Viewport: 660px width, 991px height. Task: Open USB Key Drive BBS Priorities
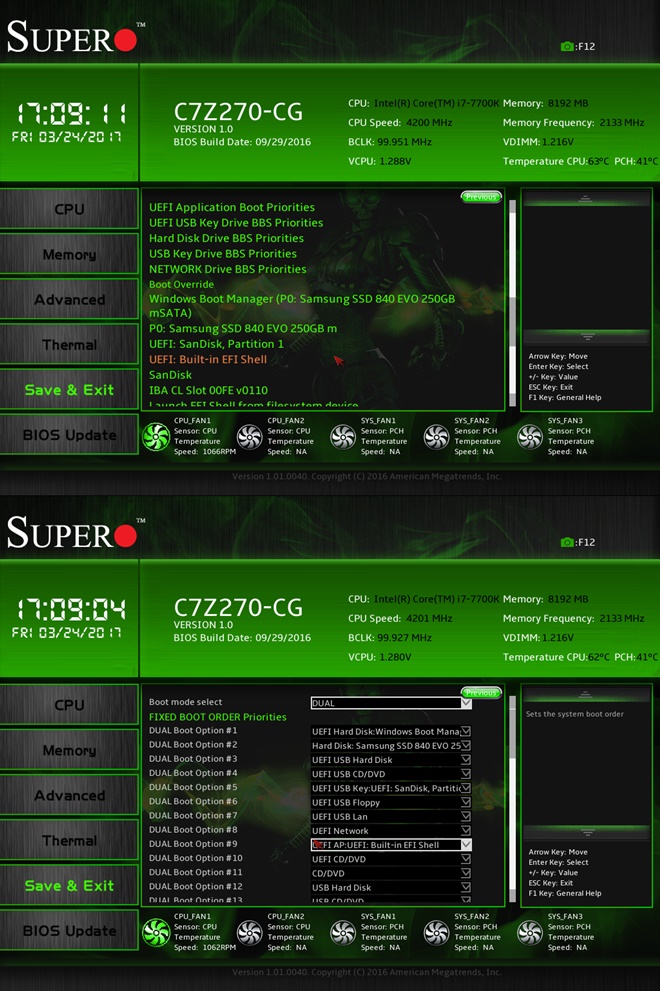(223, 253)
